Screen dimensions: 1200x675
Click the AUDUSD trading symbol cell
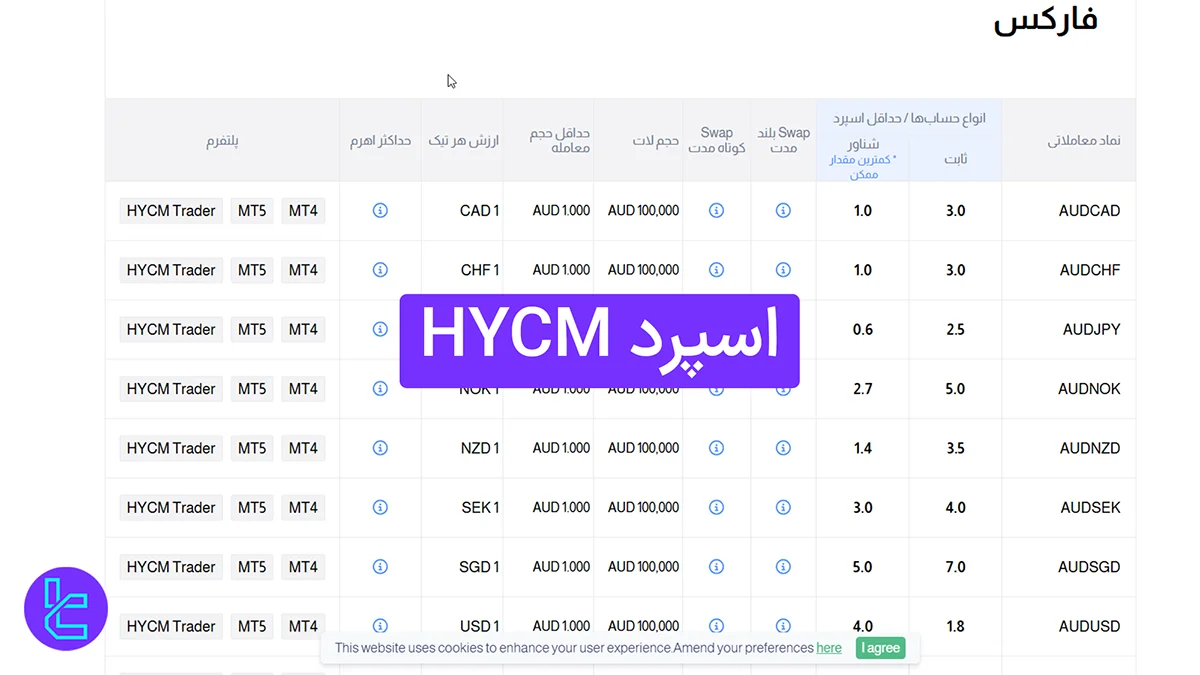(x=1089, y=626)
